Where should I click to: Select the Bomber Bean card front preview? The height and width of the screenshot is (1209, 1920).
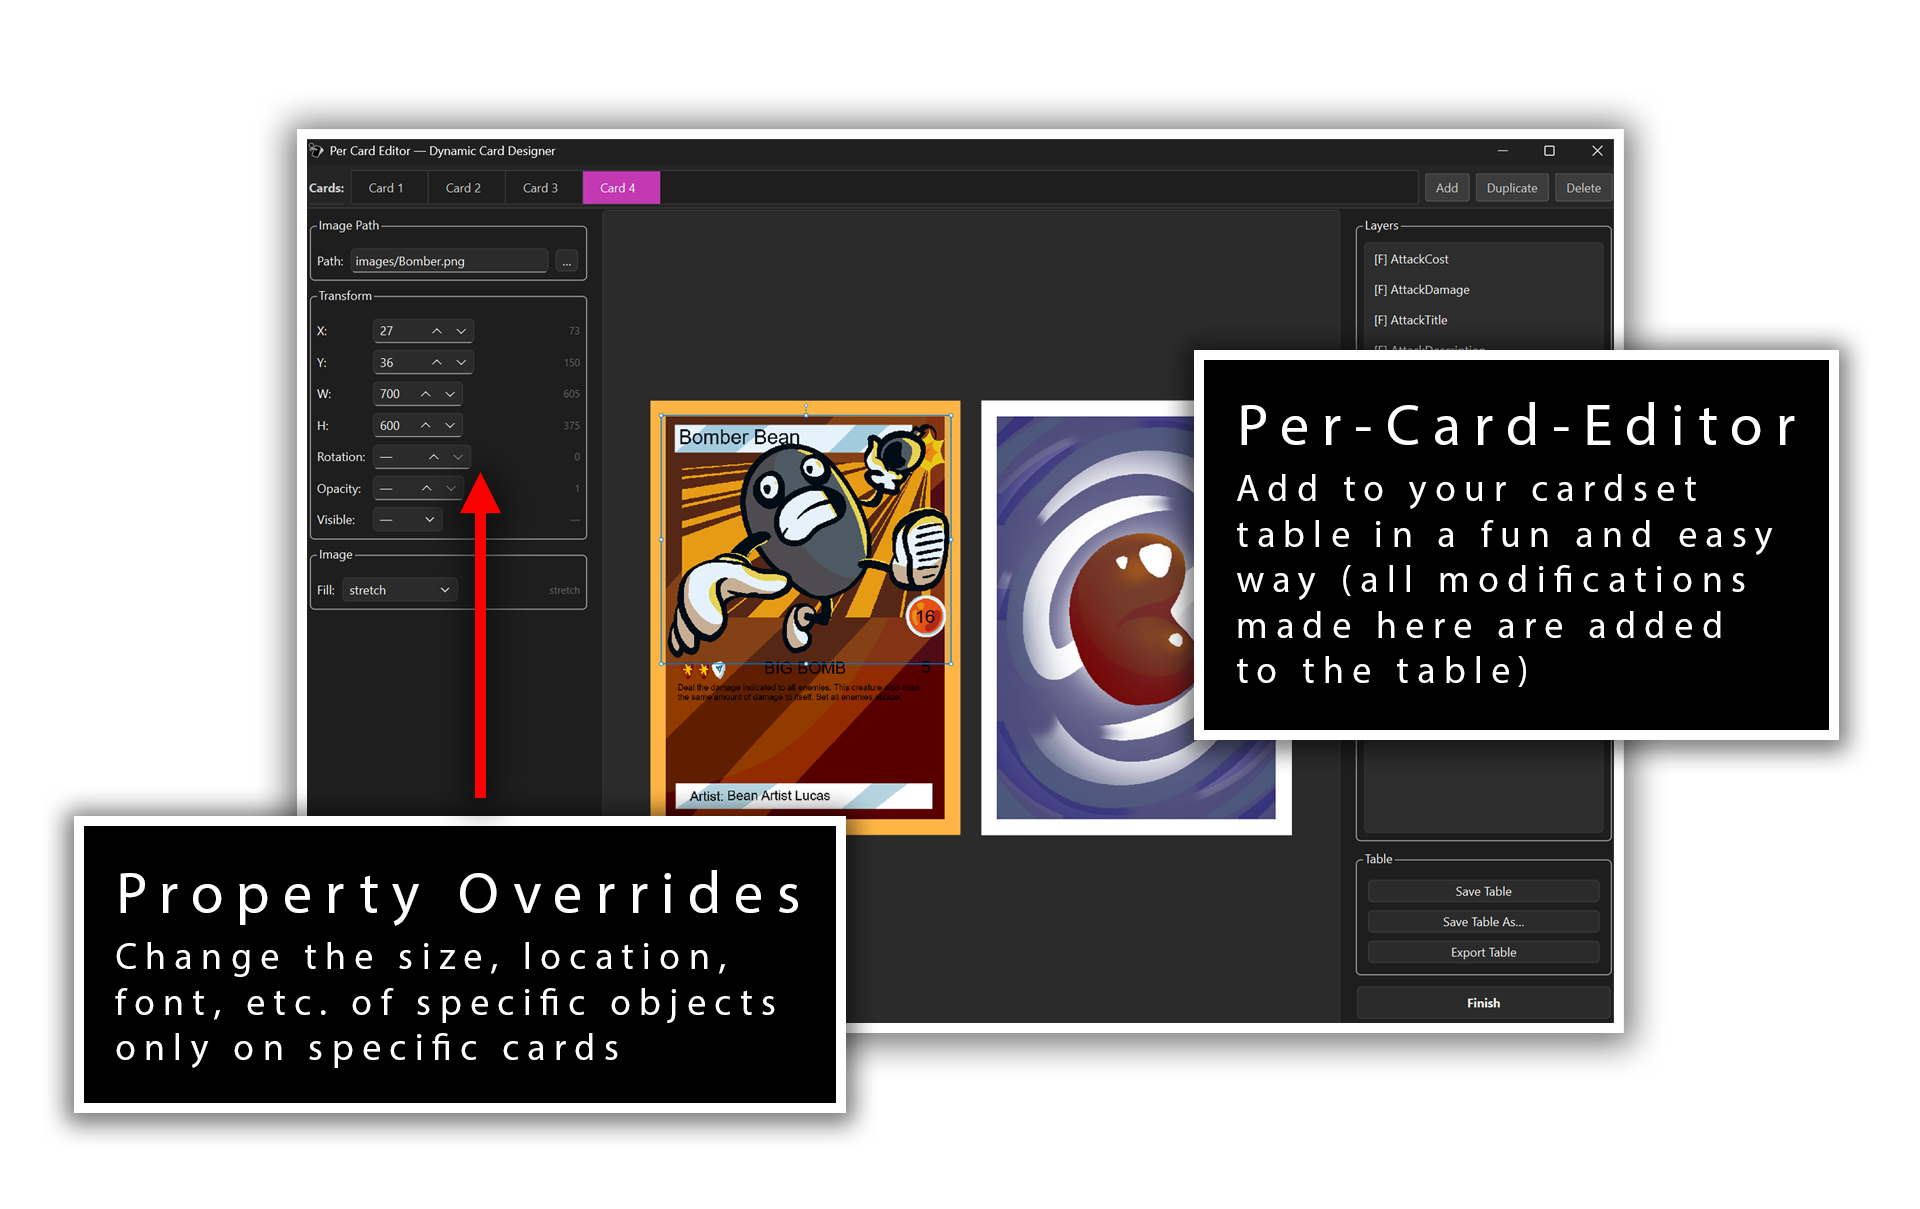(x=805, y=618)
